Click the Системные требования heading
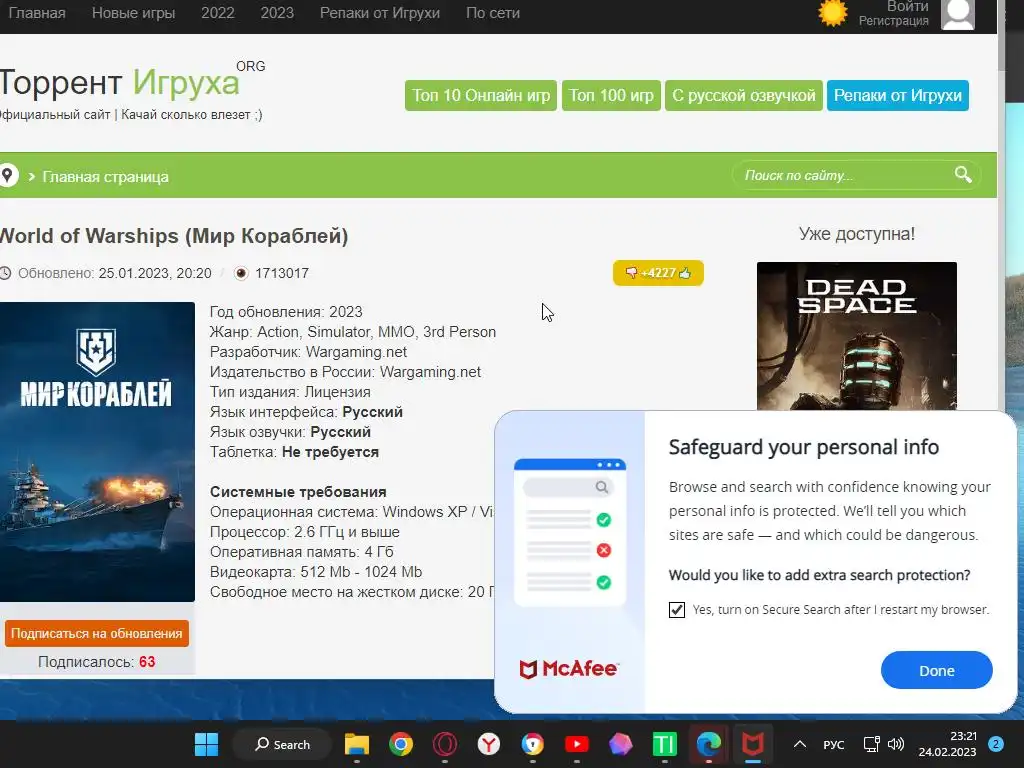 click(298, 492)
